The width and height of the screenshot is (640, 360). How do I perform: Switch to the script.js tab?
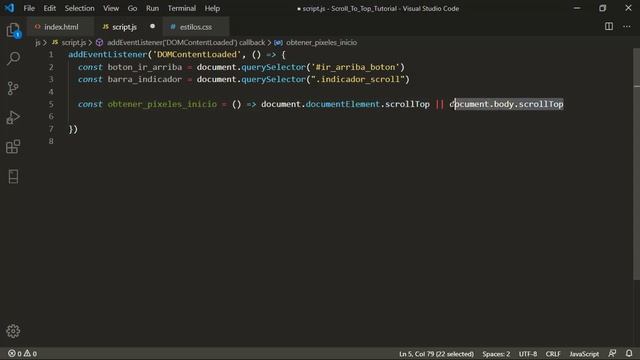click(124, 27)
